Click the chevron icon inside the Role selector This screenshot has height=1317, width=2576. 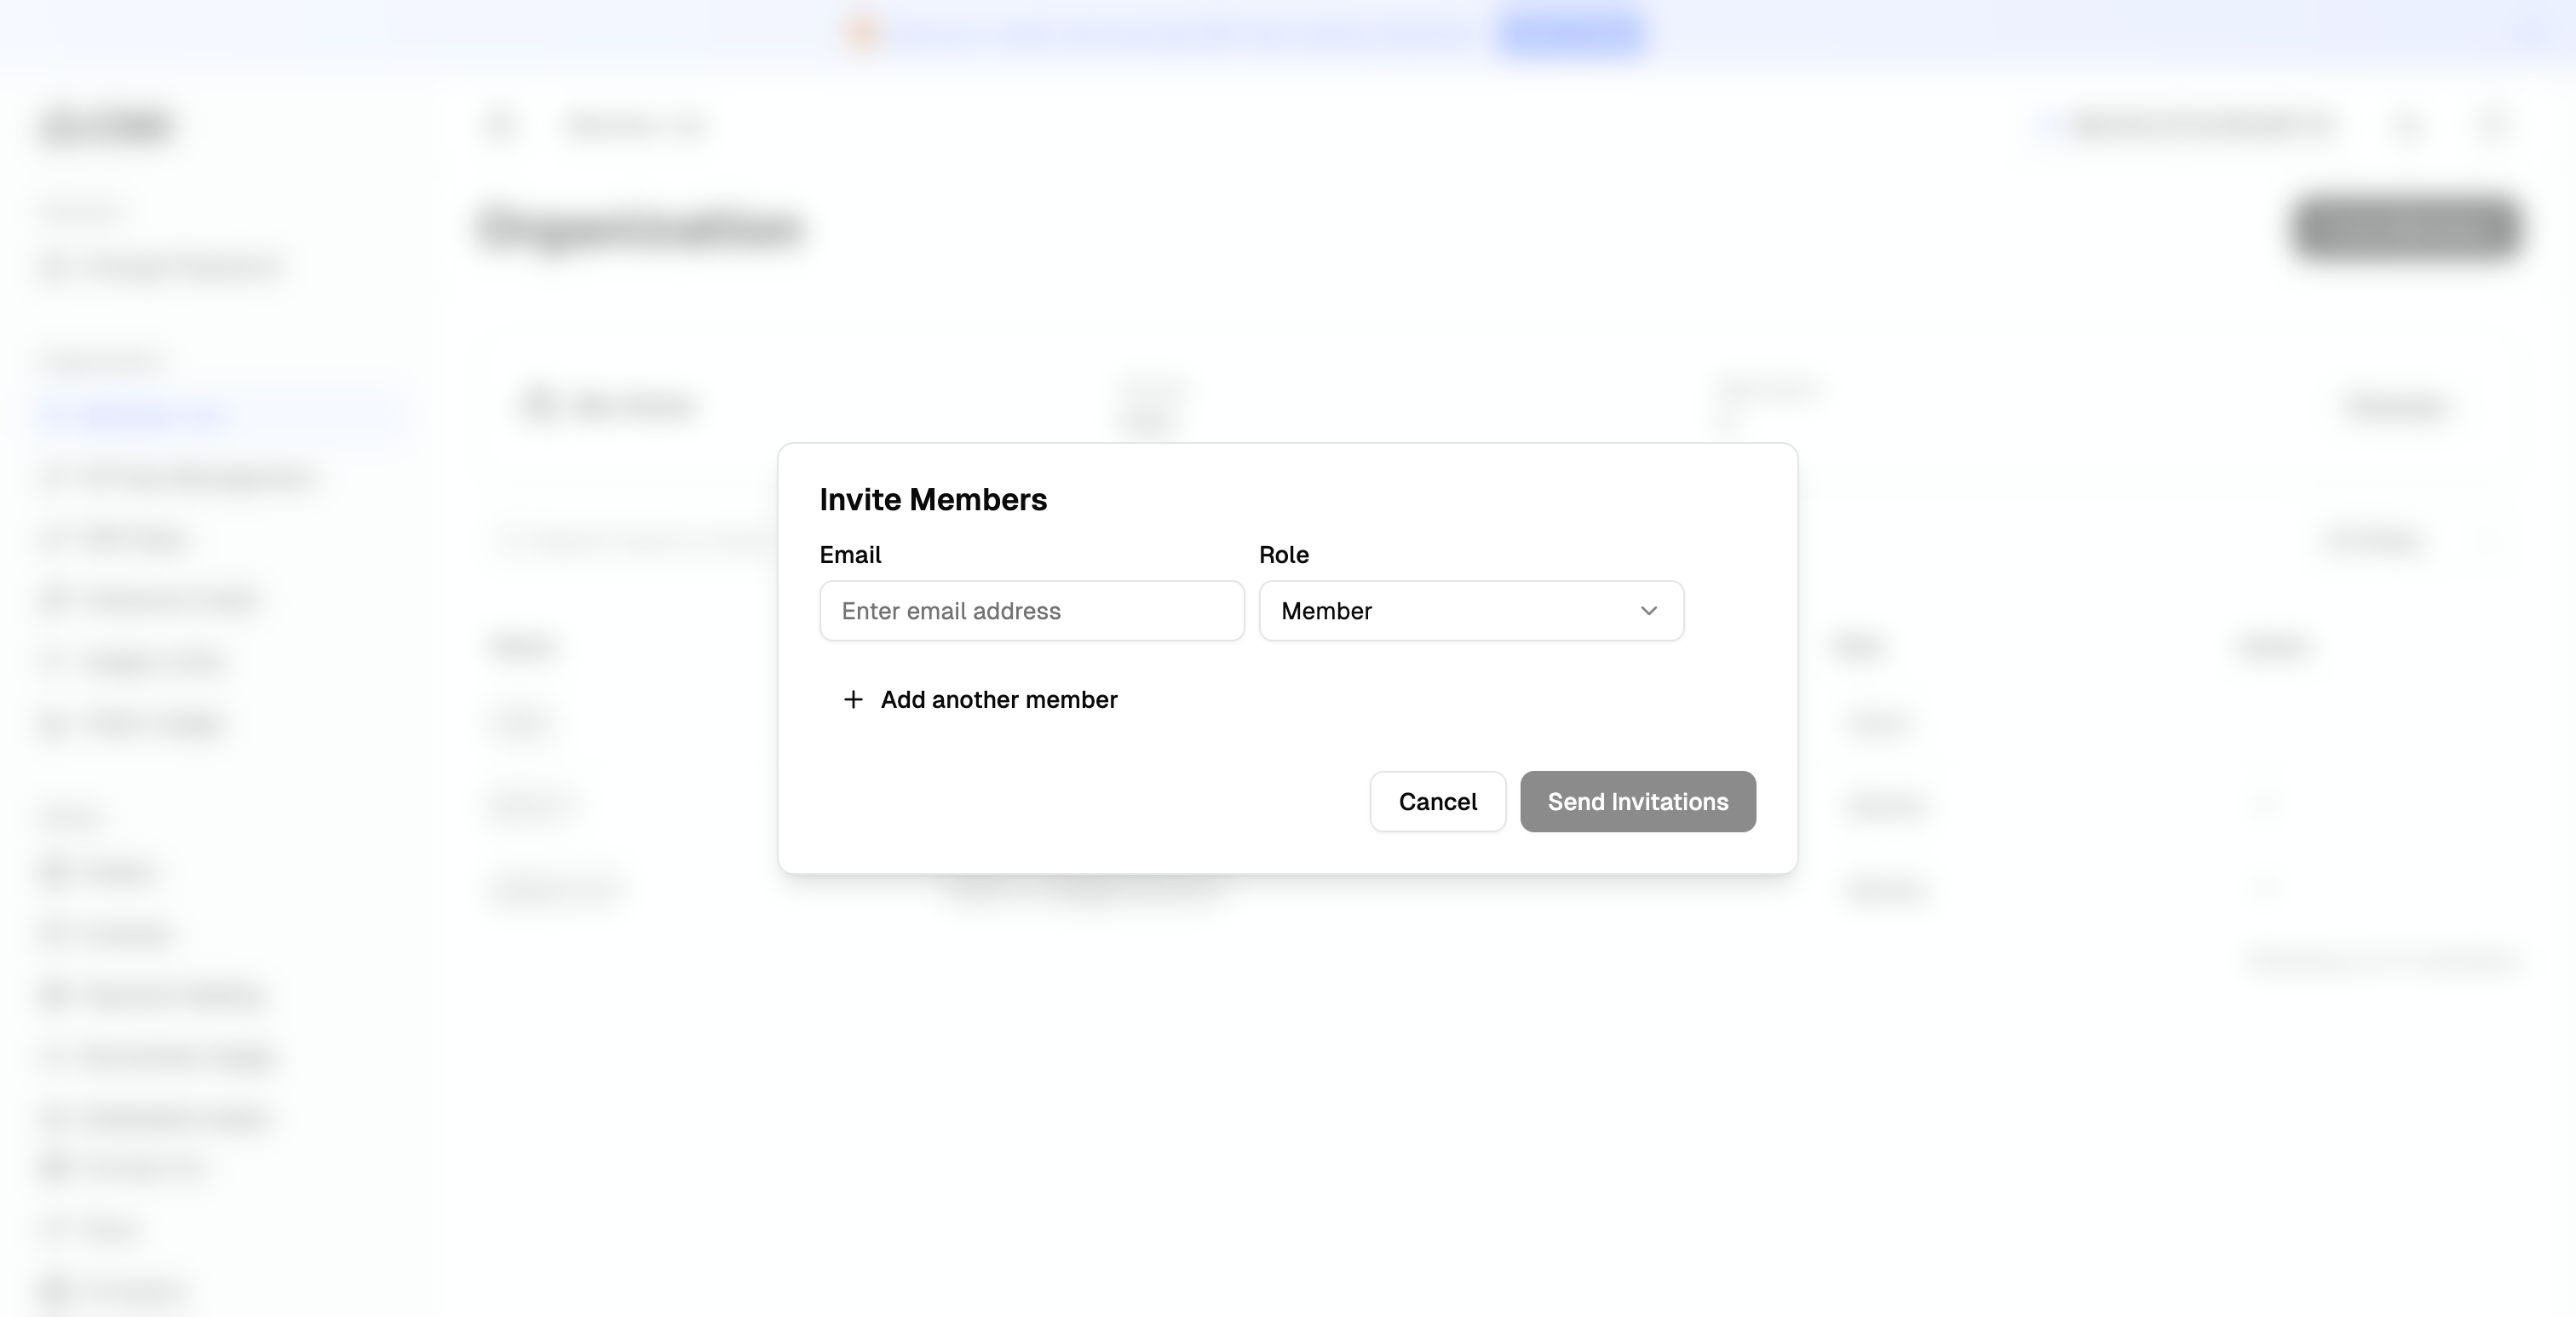point(1648,611)
